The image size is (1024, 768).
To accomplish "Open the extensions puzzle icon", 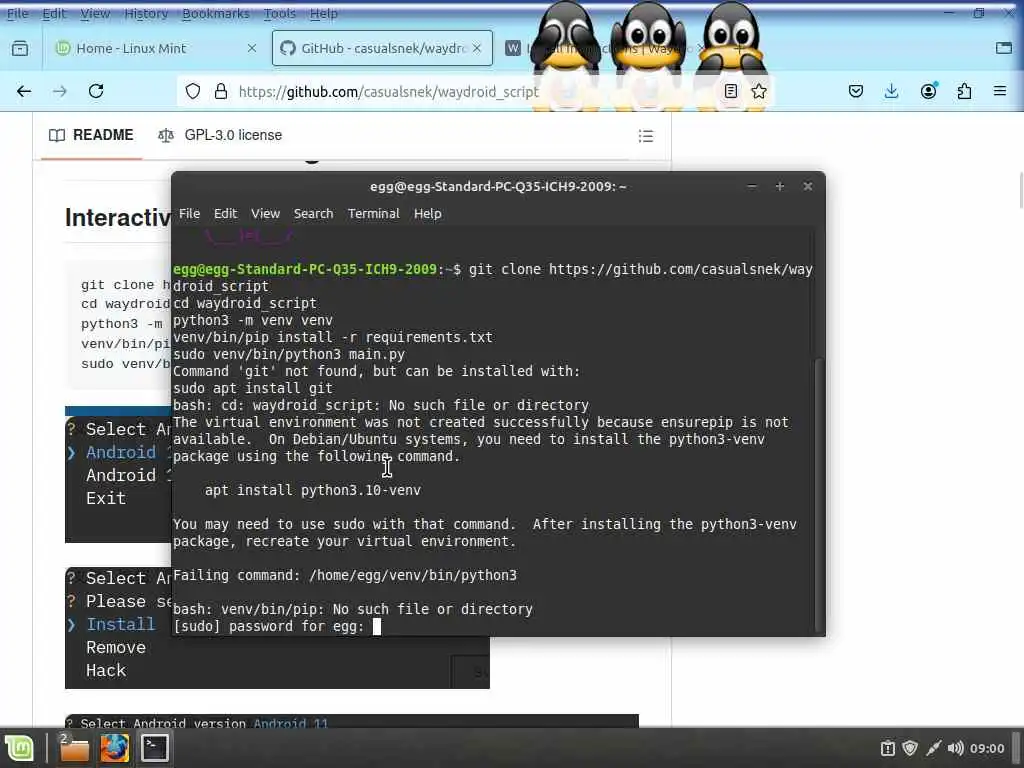I will coord(965,91).
